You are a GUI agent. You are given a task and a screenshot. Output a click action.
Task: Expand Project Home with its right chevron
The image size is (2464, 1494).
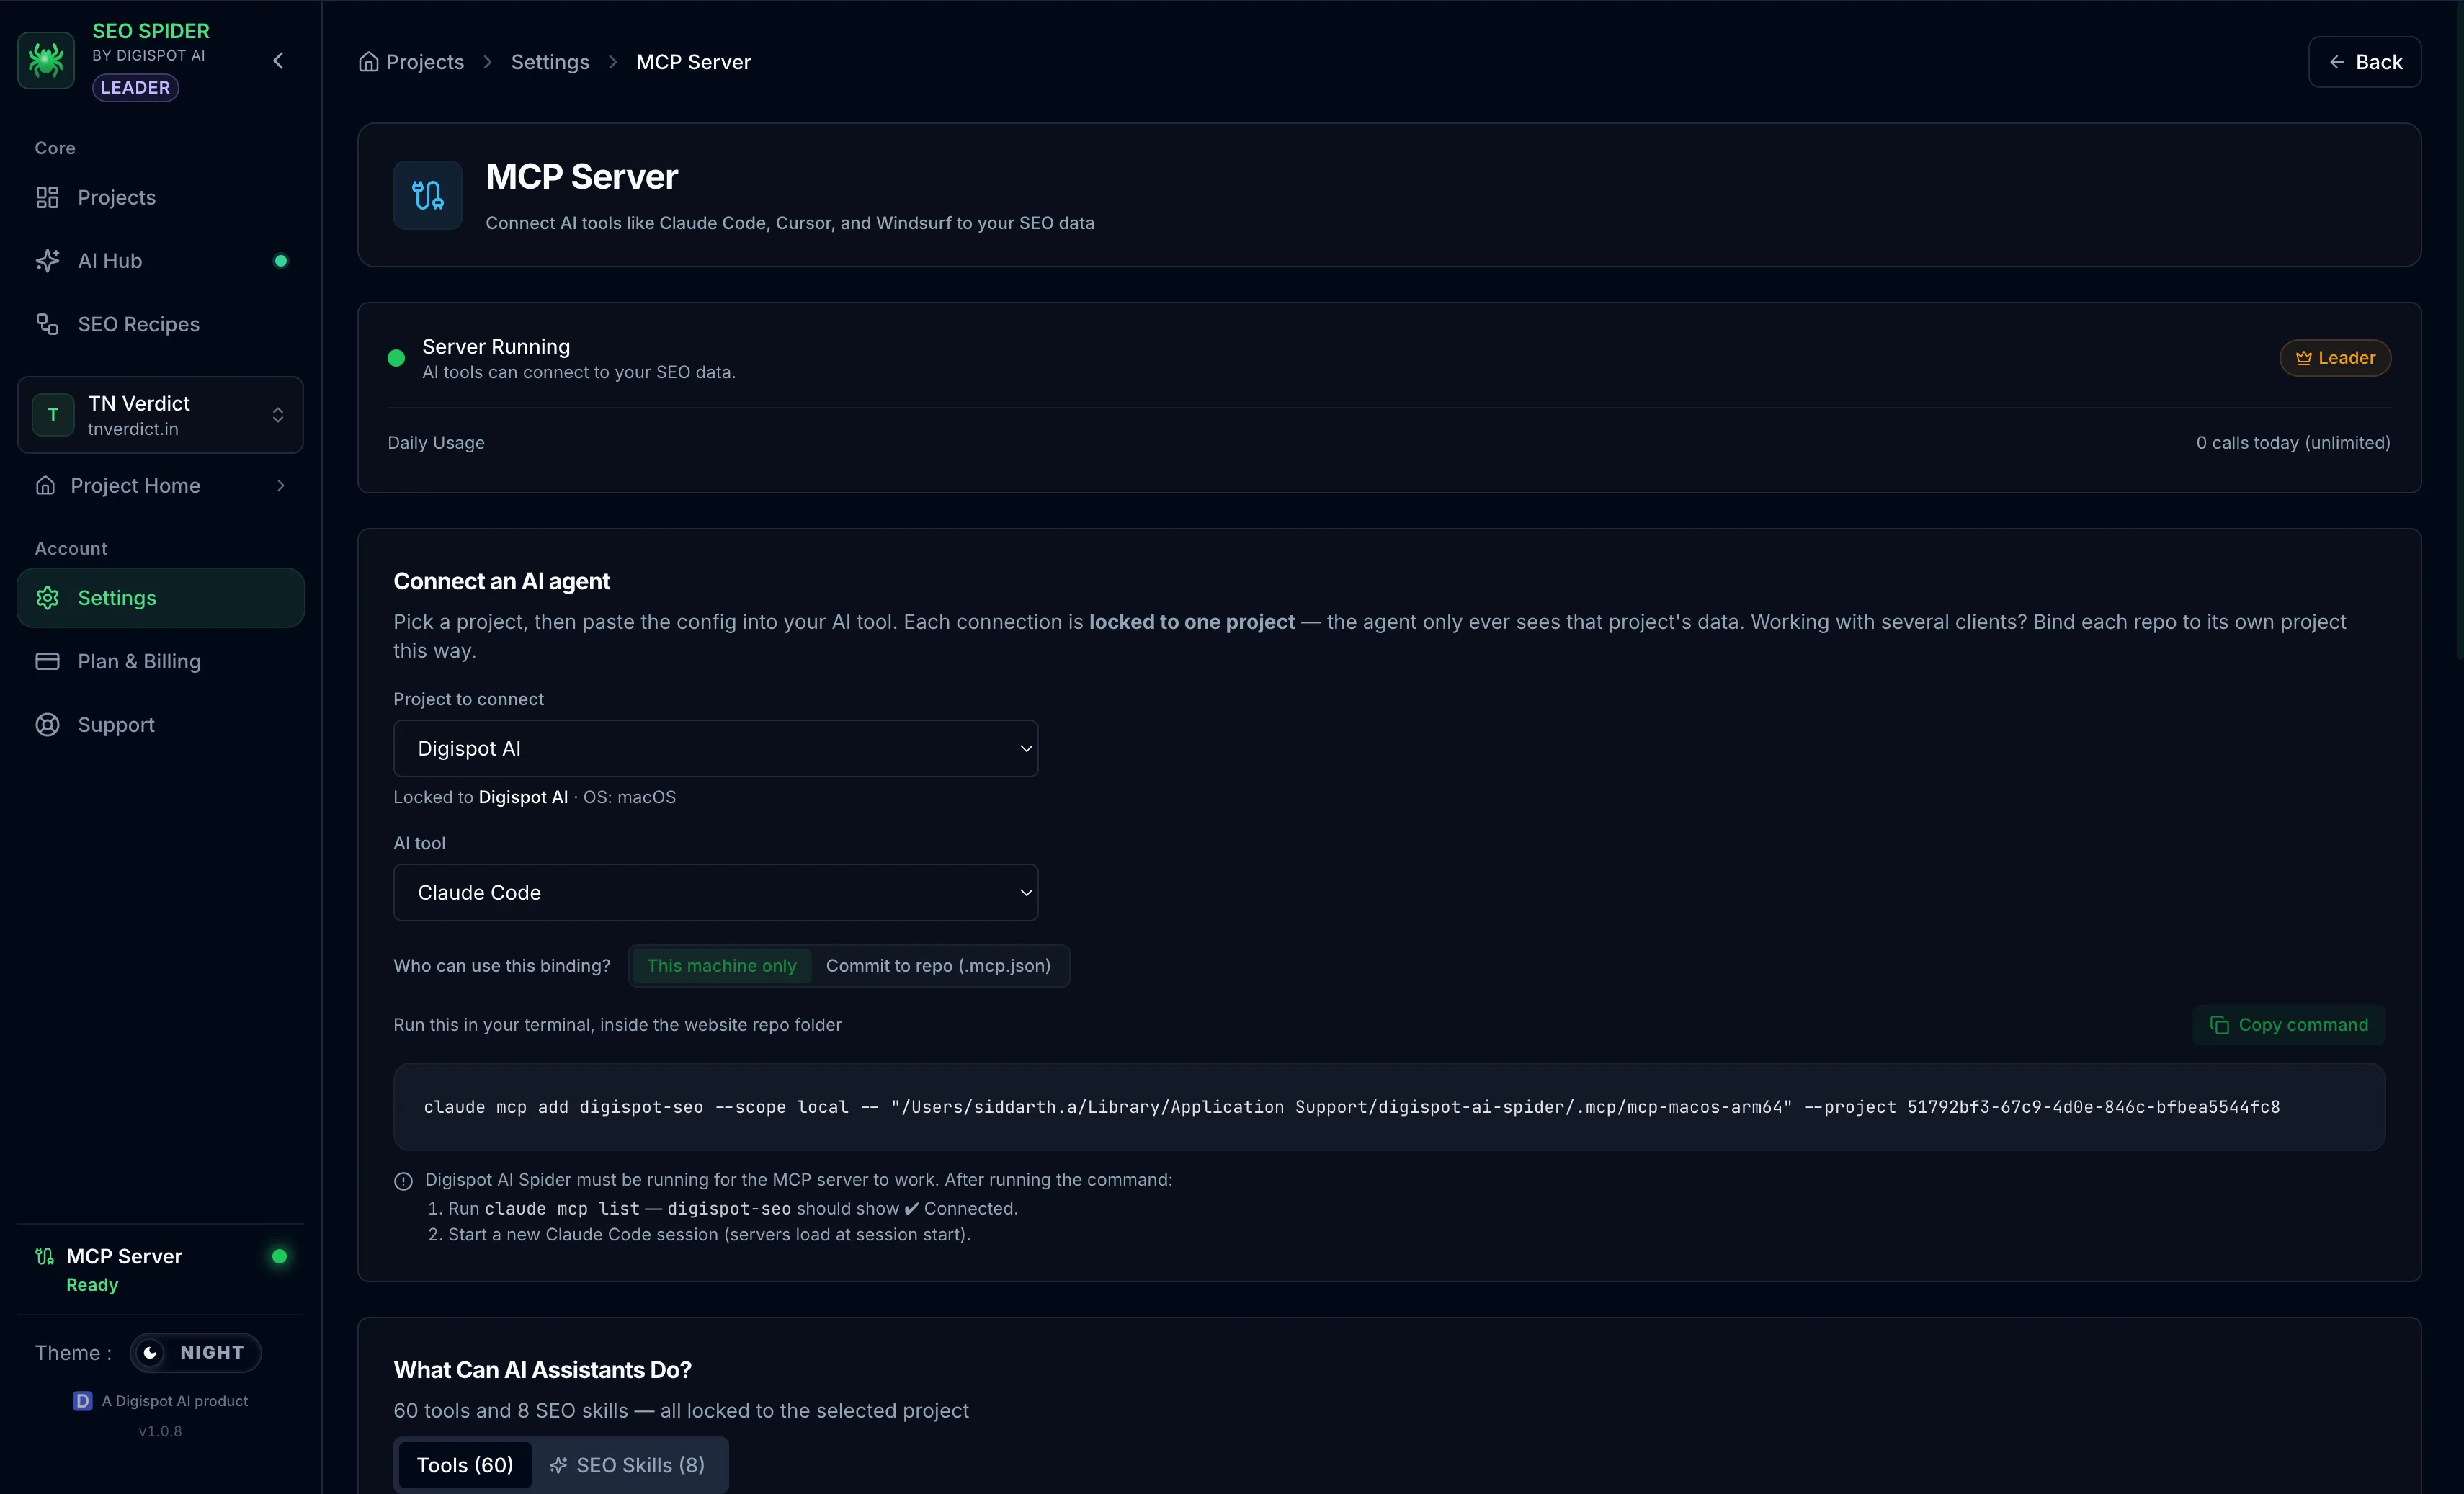coord(280,486)
